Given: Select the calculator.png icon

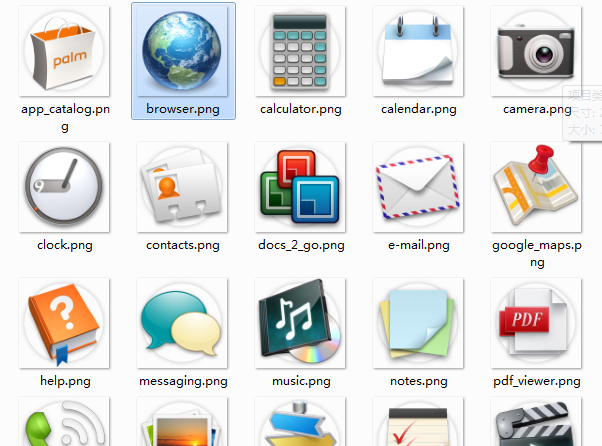Looking at the screenshot, I should click(x=300, y=51).
